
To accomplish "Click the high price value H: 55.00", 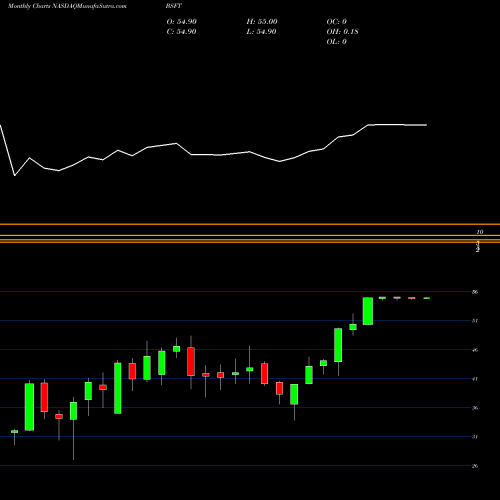I will pos(262,22).
